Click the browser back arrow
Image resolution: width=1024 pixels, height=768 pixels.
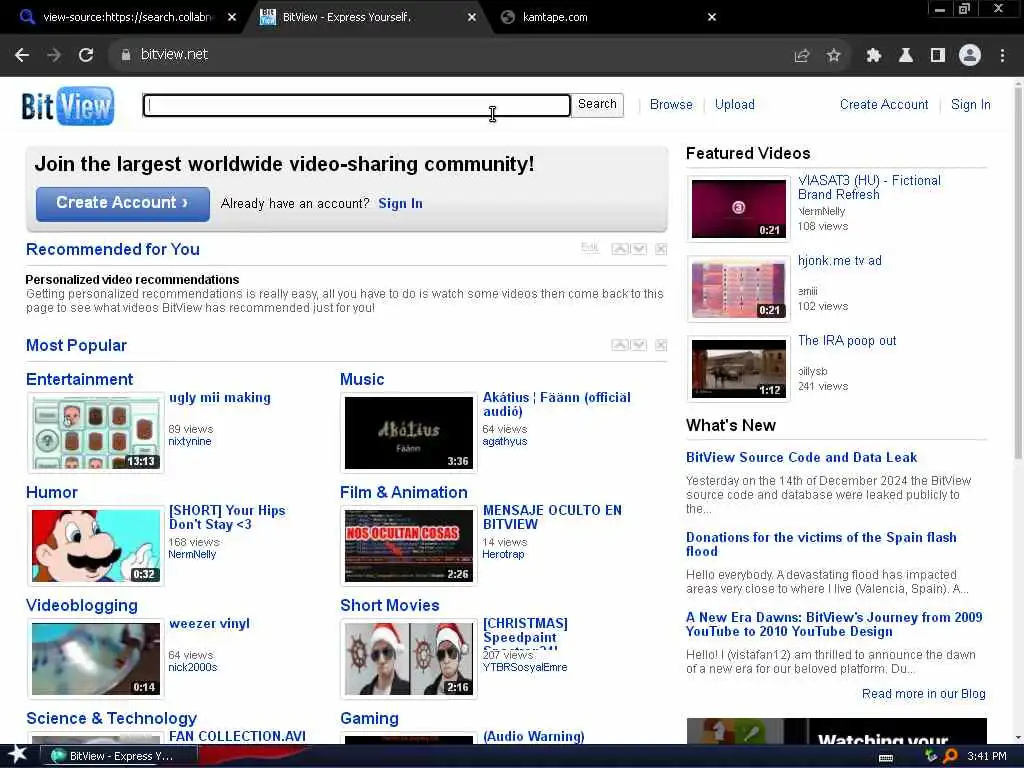coord(22,55)
